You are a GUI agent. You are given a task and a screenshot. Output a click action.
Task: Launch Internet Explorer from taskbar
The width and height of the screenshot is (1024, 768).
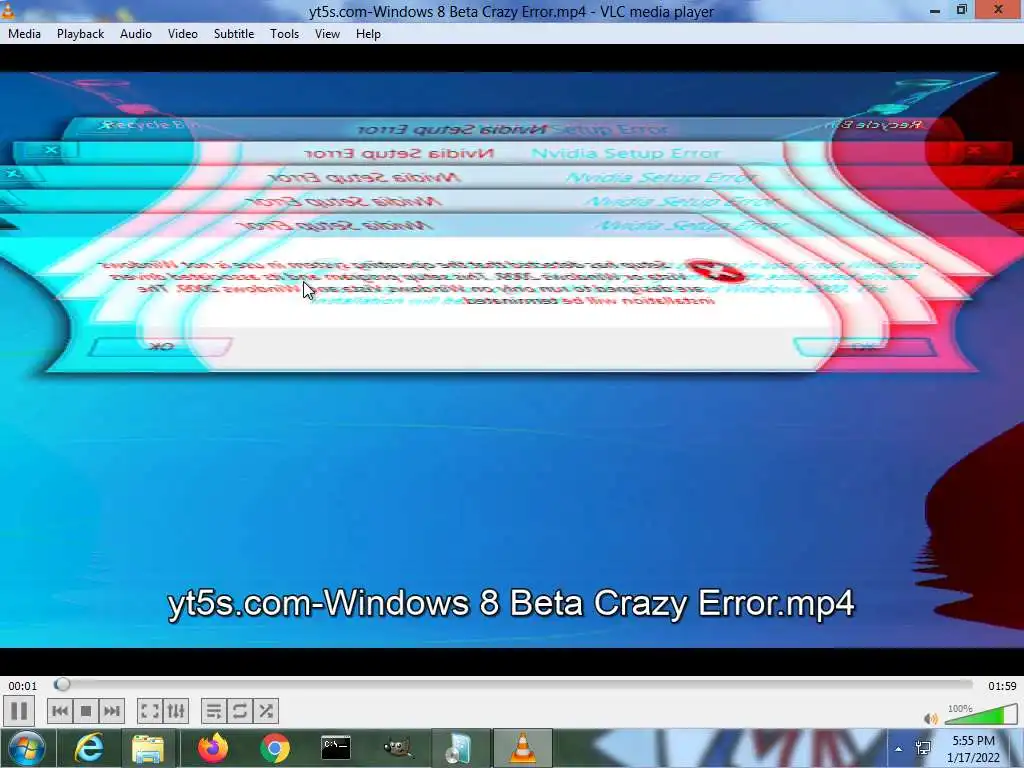pyautogui.click(x=88, y=748)
